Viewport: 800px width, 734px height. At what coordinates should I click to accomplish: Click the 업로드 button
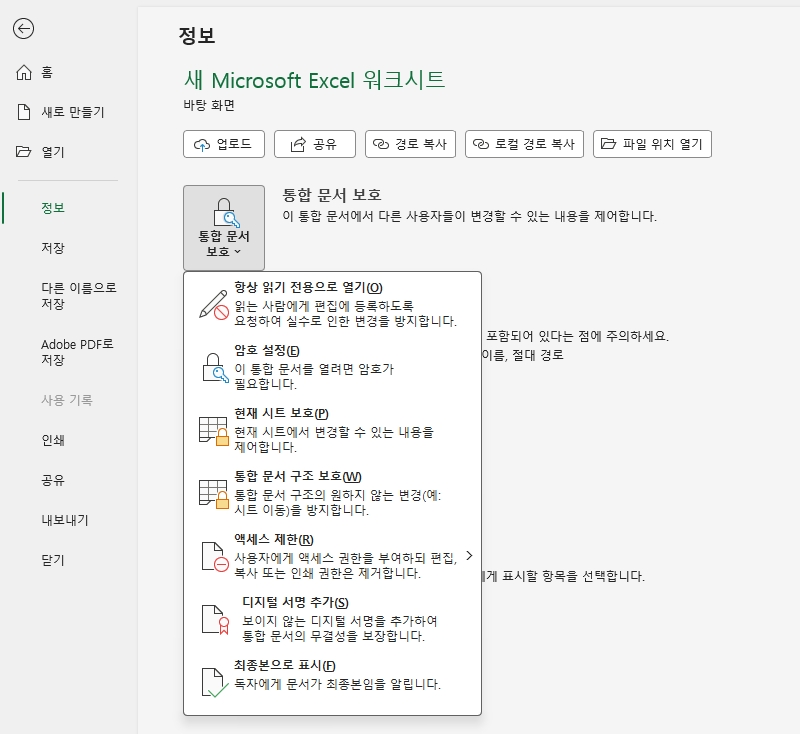click(224, 144)
